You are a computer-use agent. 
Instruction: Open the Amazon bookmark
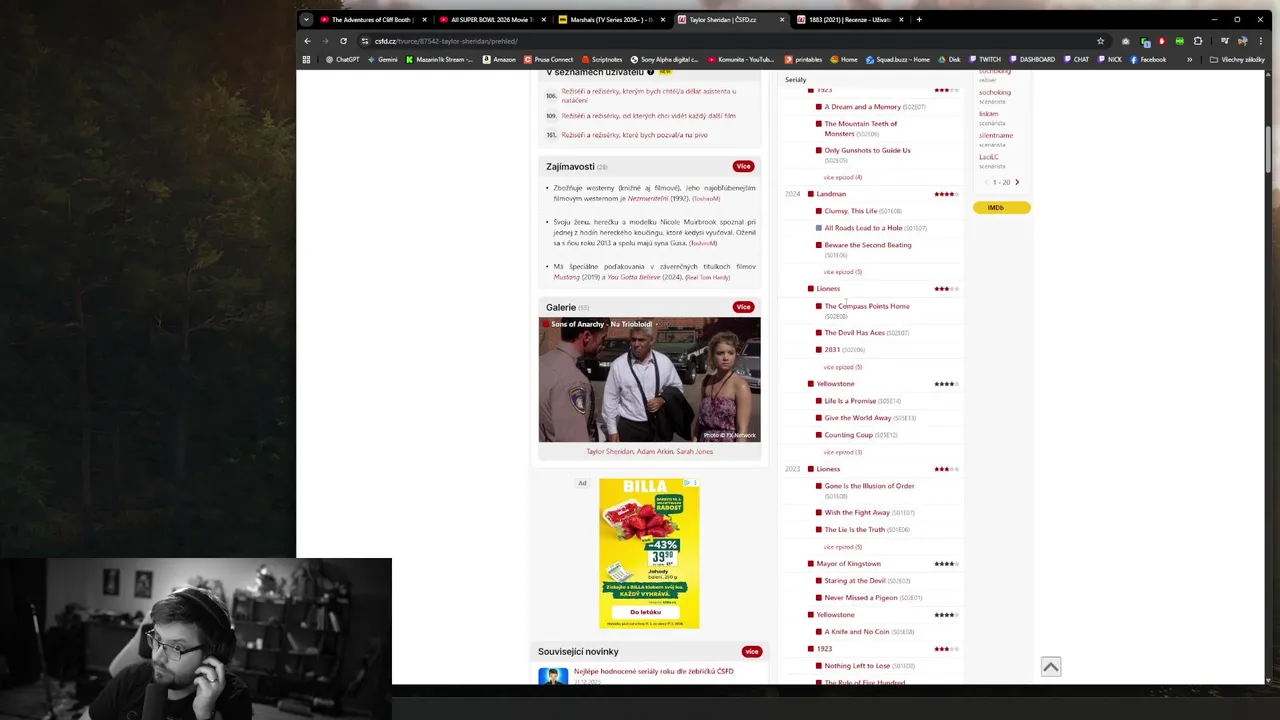(x=499, y=60)
